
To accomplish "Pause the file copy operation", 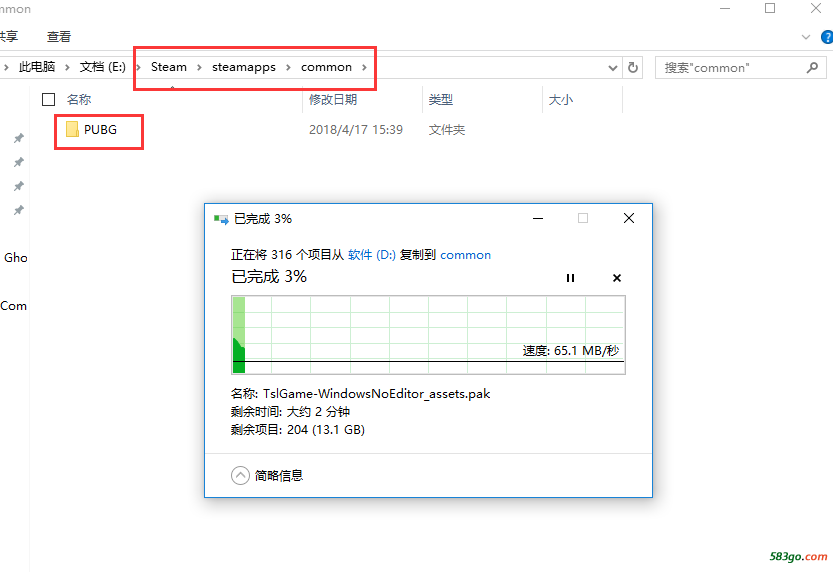I will click(x=570, y=278).
